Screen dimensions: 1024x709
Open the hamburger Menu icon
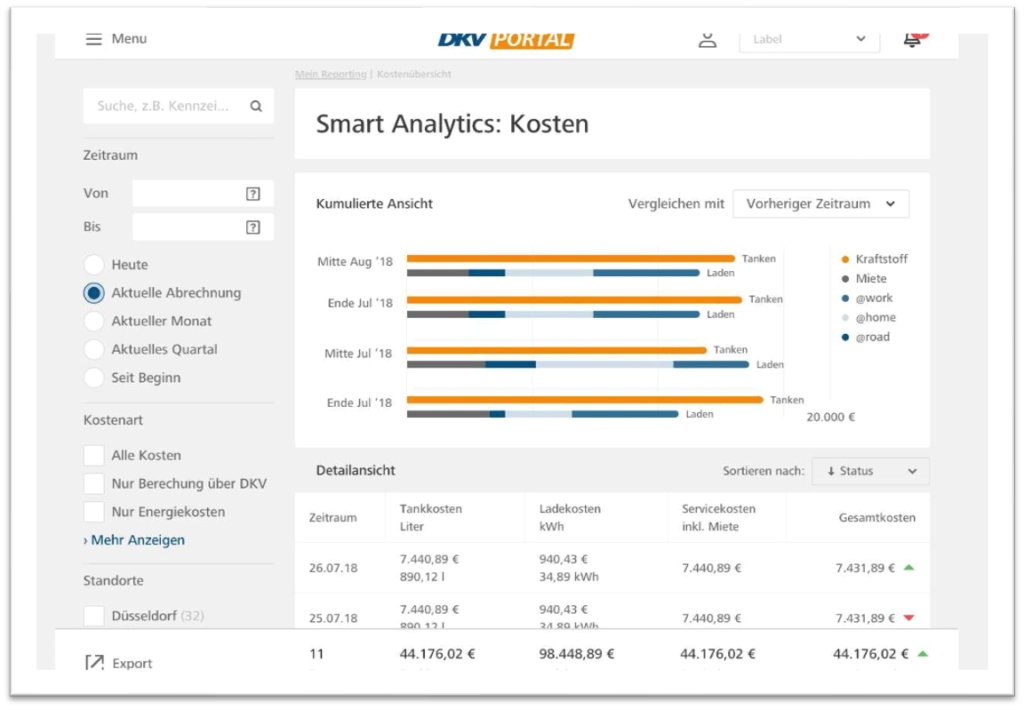(x=94, y=39)
